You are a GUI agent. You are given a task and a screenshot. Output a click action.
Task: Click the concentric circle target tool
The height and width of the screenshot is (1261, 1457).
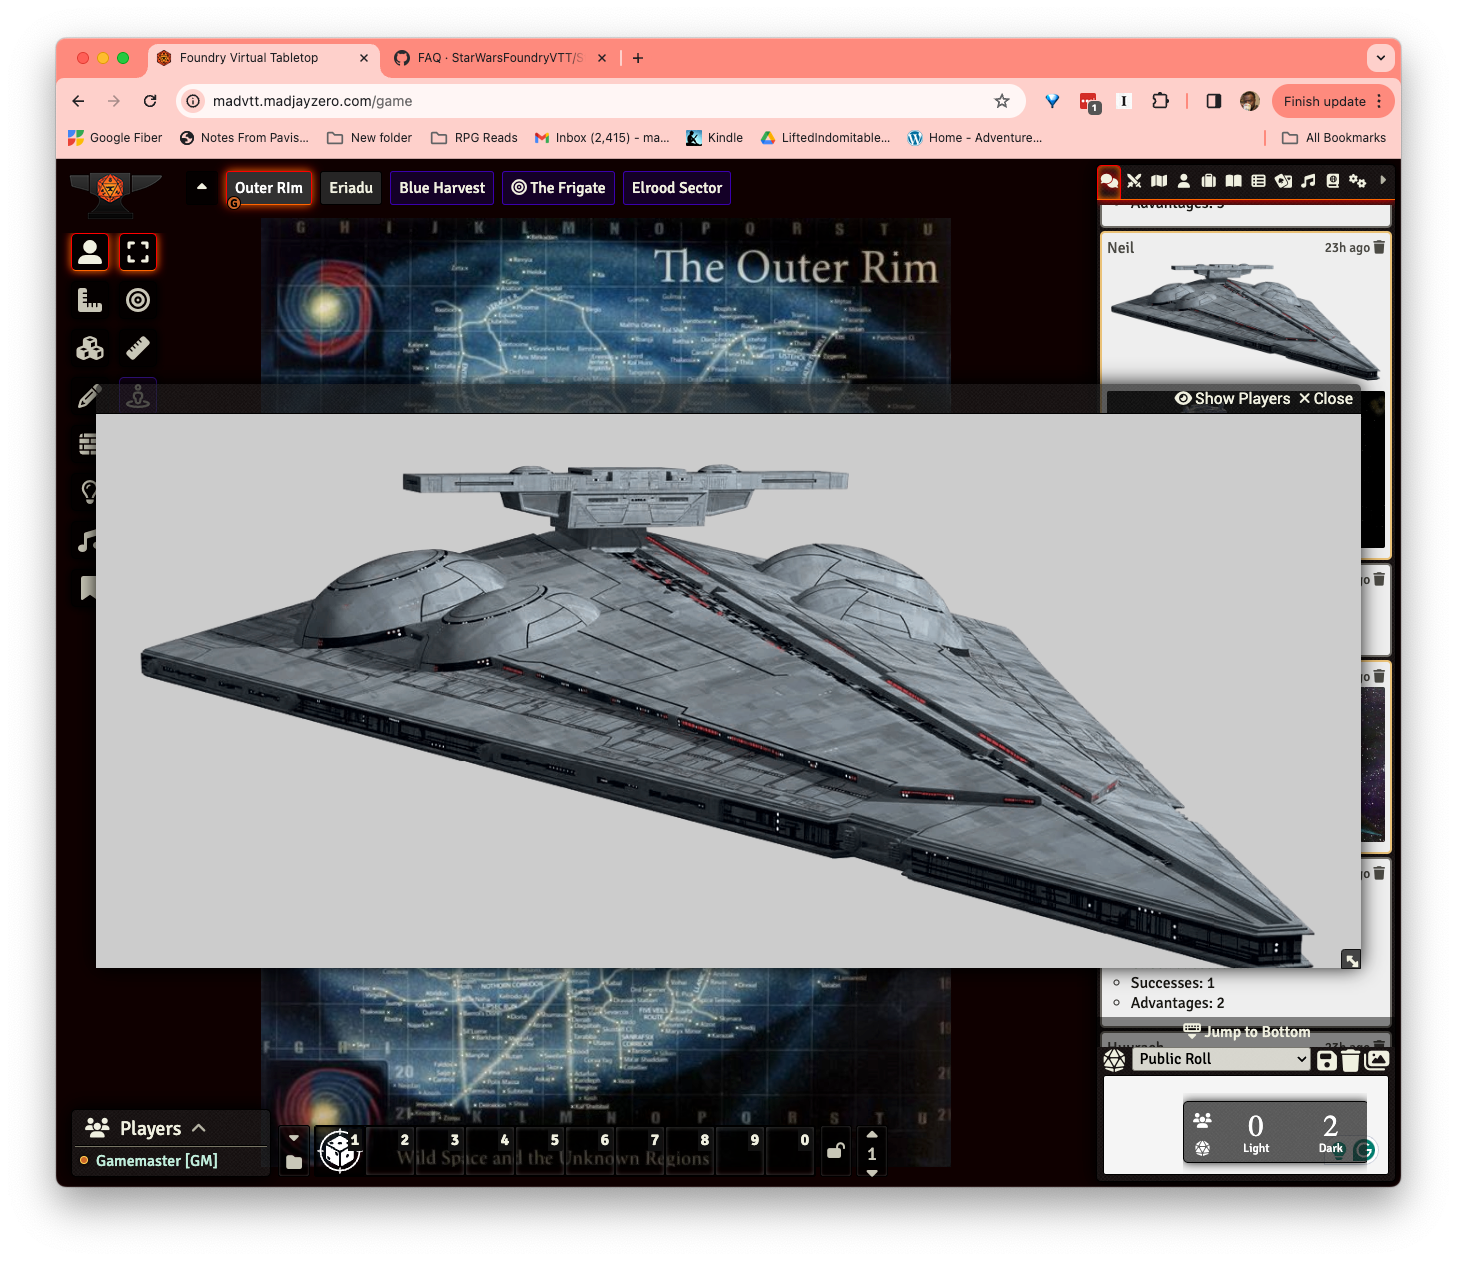138,300
